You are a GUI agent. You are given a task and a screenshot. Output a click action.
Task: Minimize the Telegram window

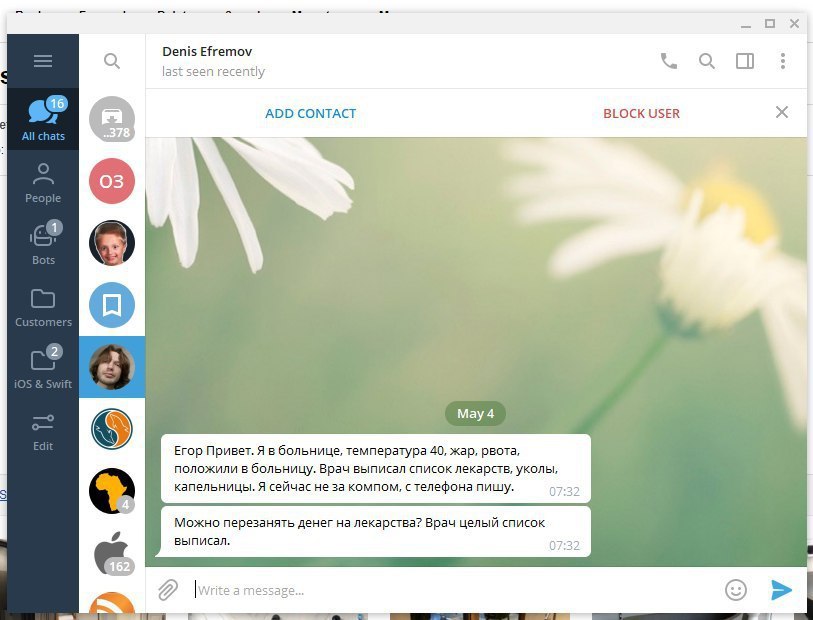click(x=746, y=24)
